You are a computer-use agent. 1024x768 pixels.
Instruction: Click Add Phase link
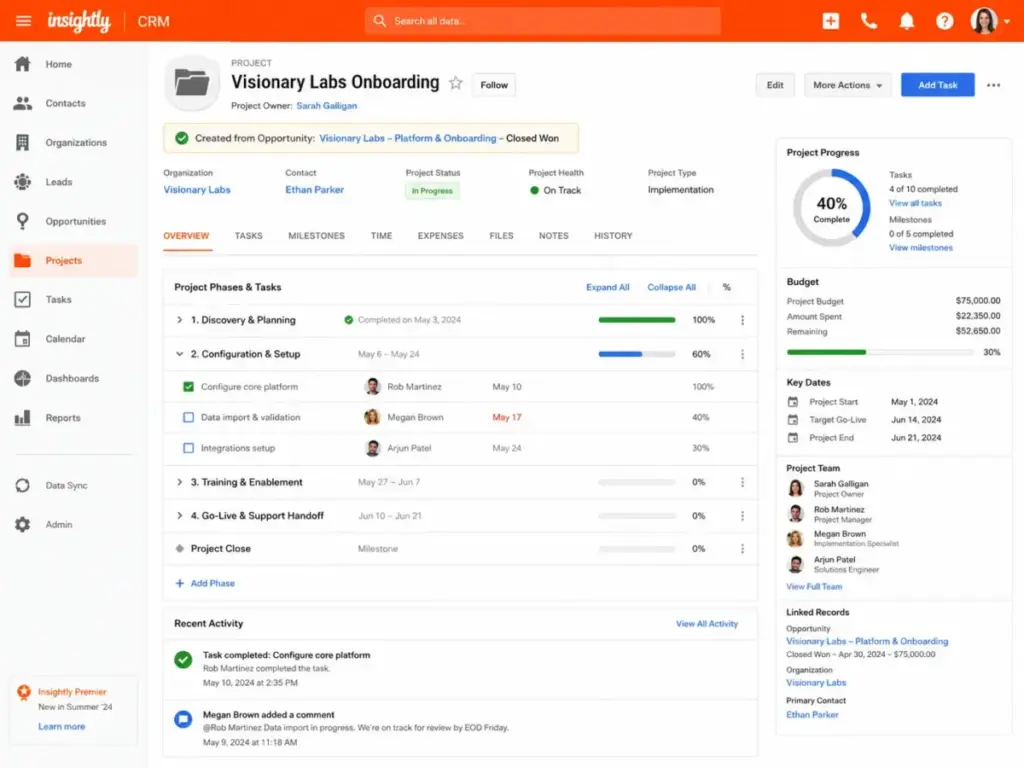(x=205, y=583)
